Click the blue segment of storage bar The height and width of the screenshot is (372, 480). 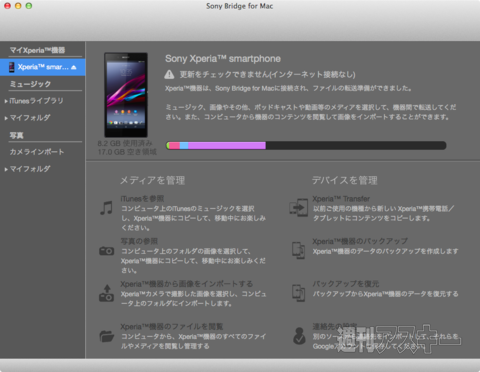184,145
